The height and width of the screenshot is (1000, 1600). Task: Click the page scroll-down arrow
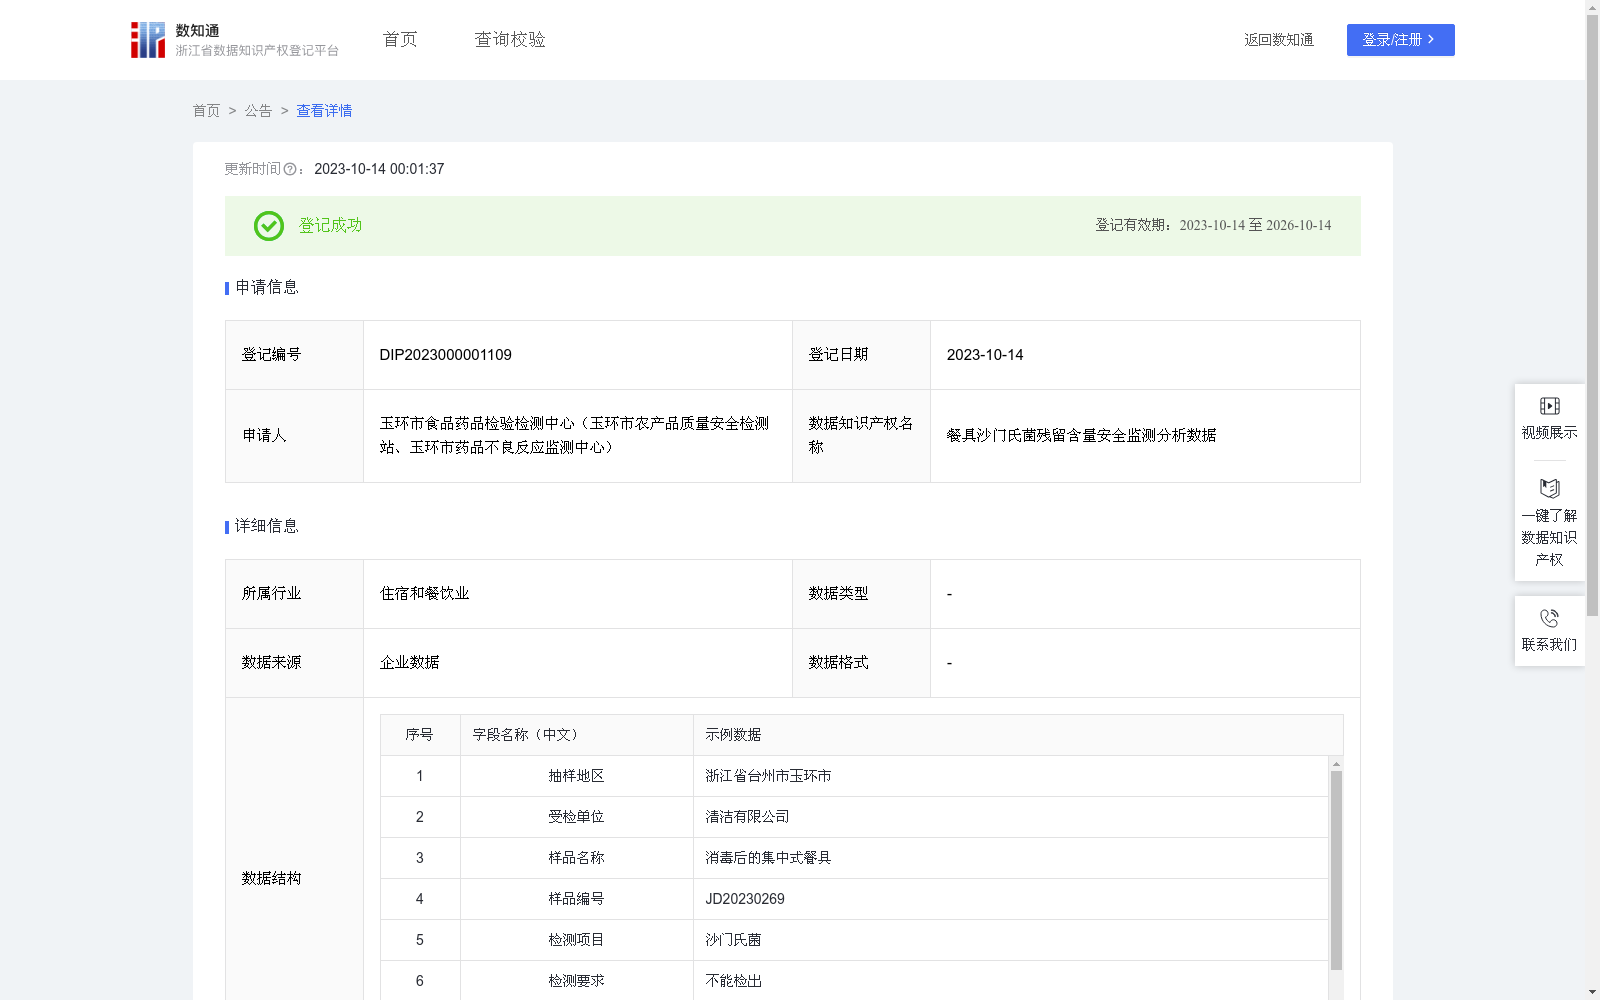click(1593, 993)
